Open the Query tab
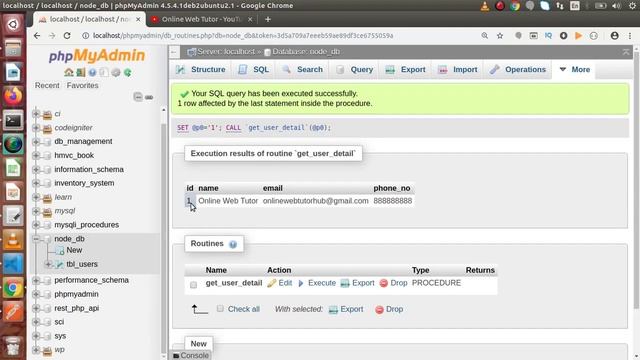Screen dimensions: 640x360 [354, 69]
